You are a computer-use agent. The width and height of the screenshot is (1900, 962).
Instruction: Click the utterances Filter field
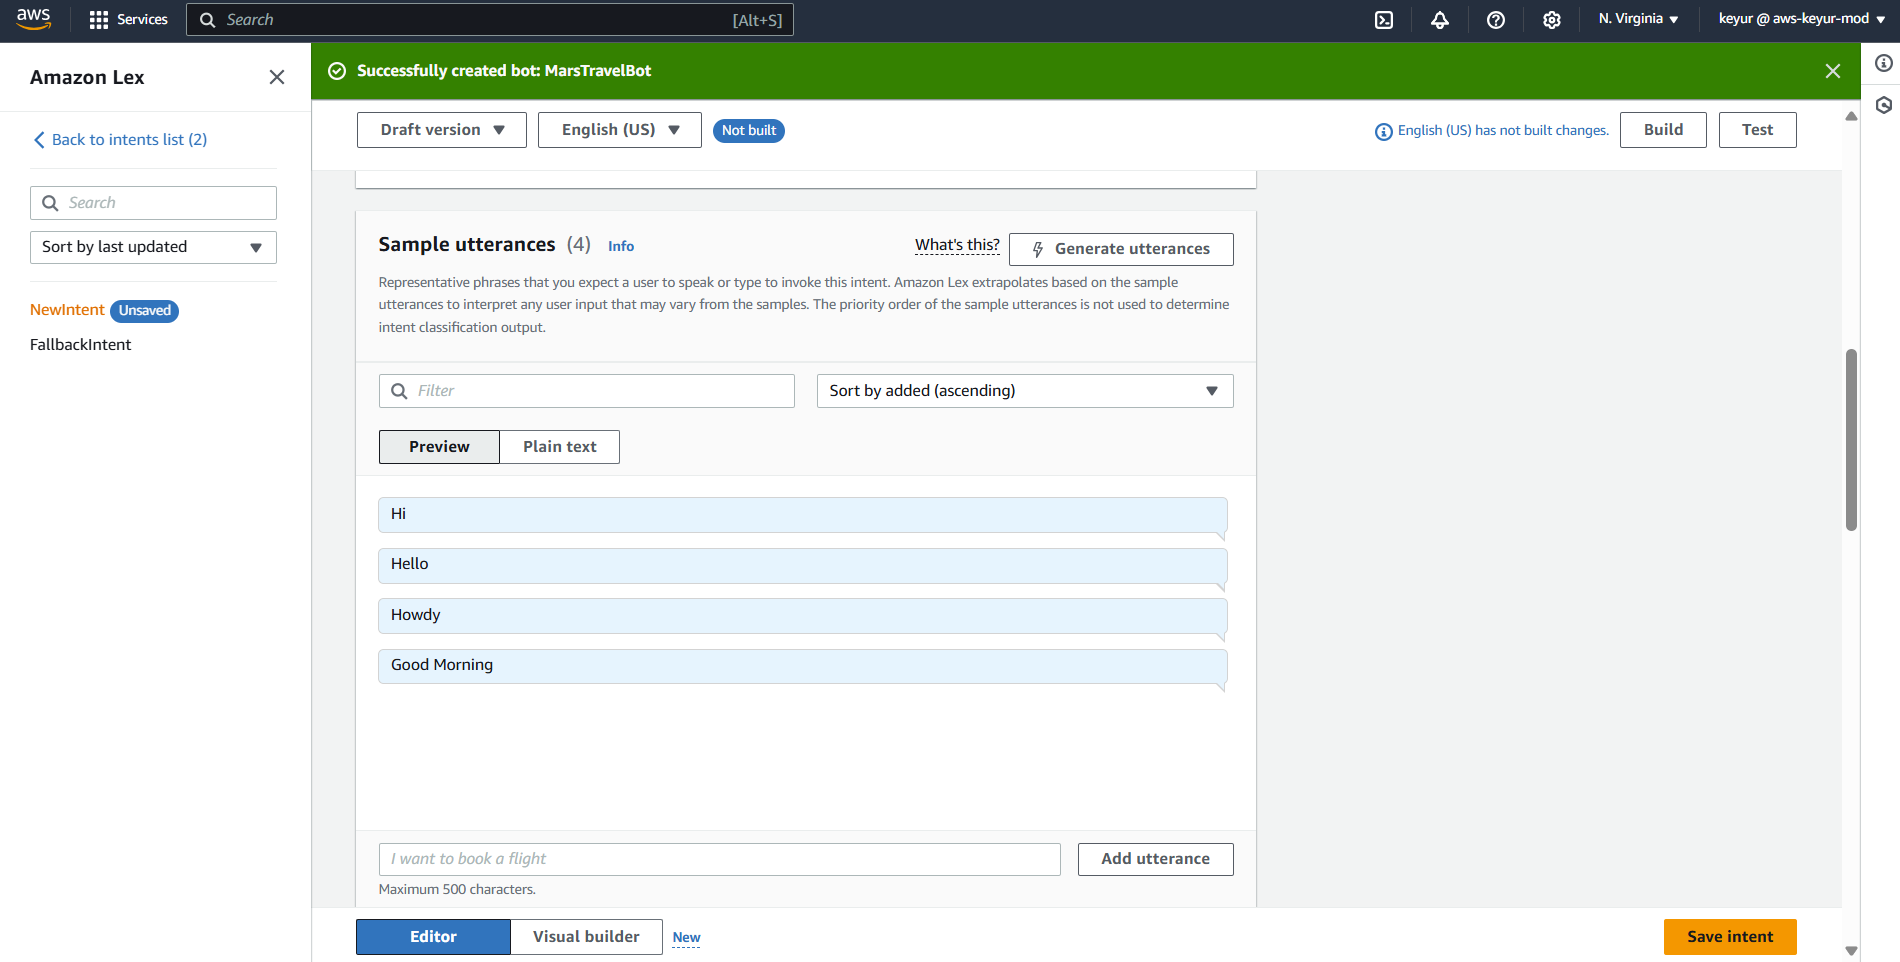[x=587, y=391]
